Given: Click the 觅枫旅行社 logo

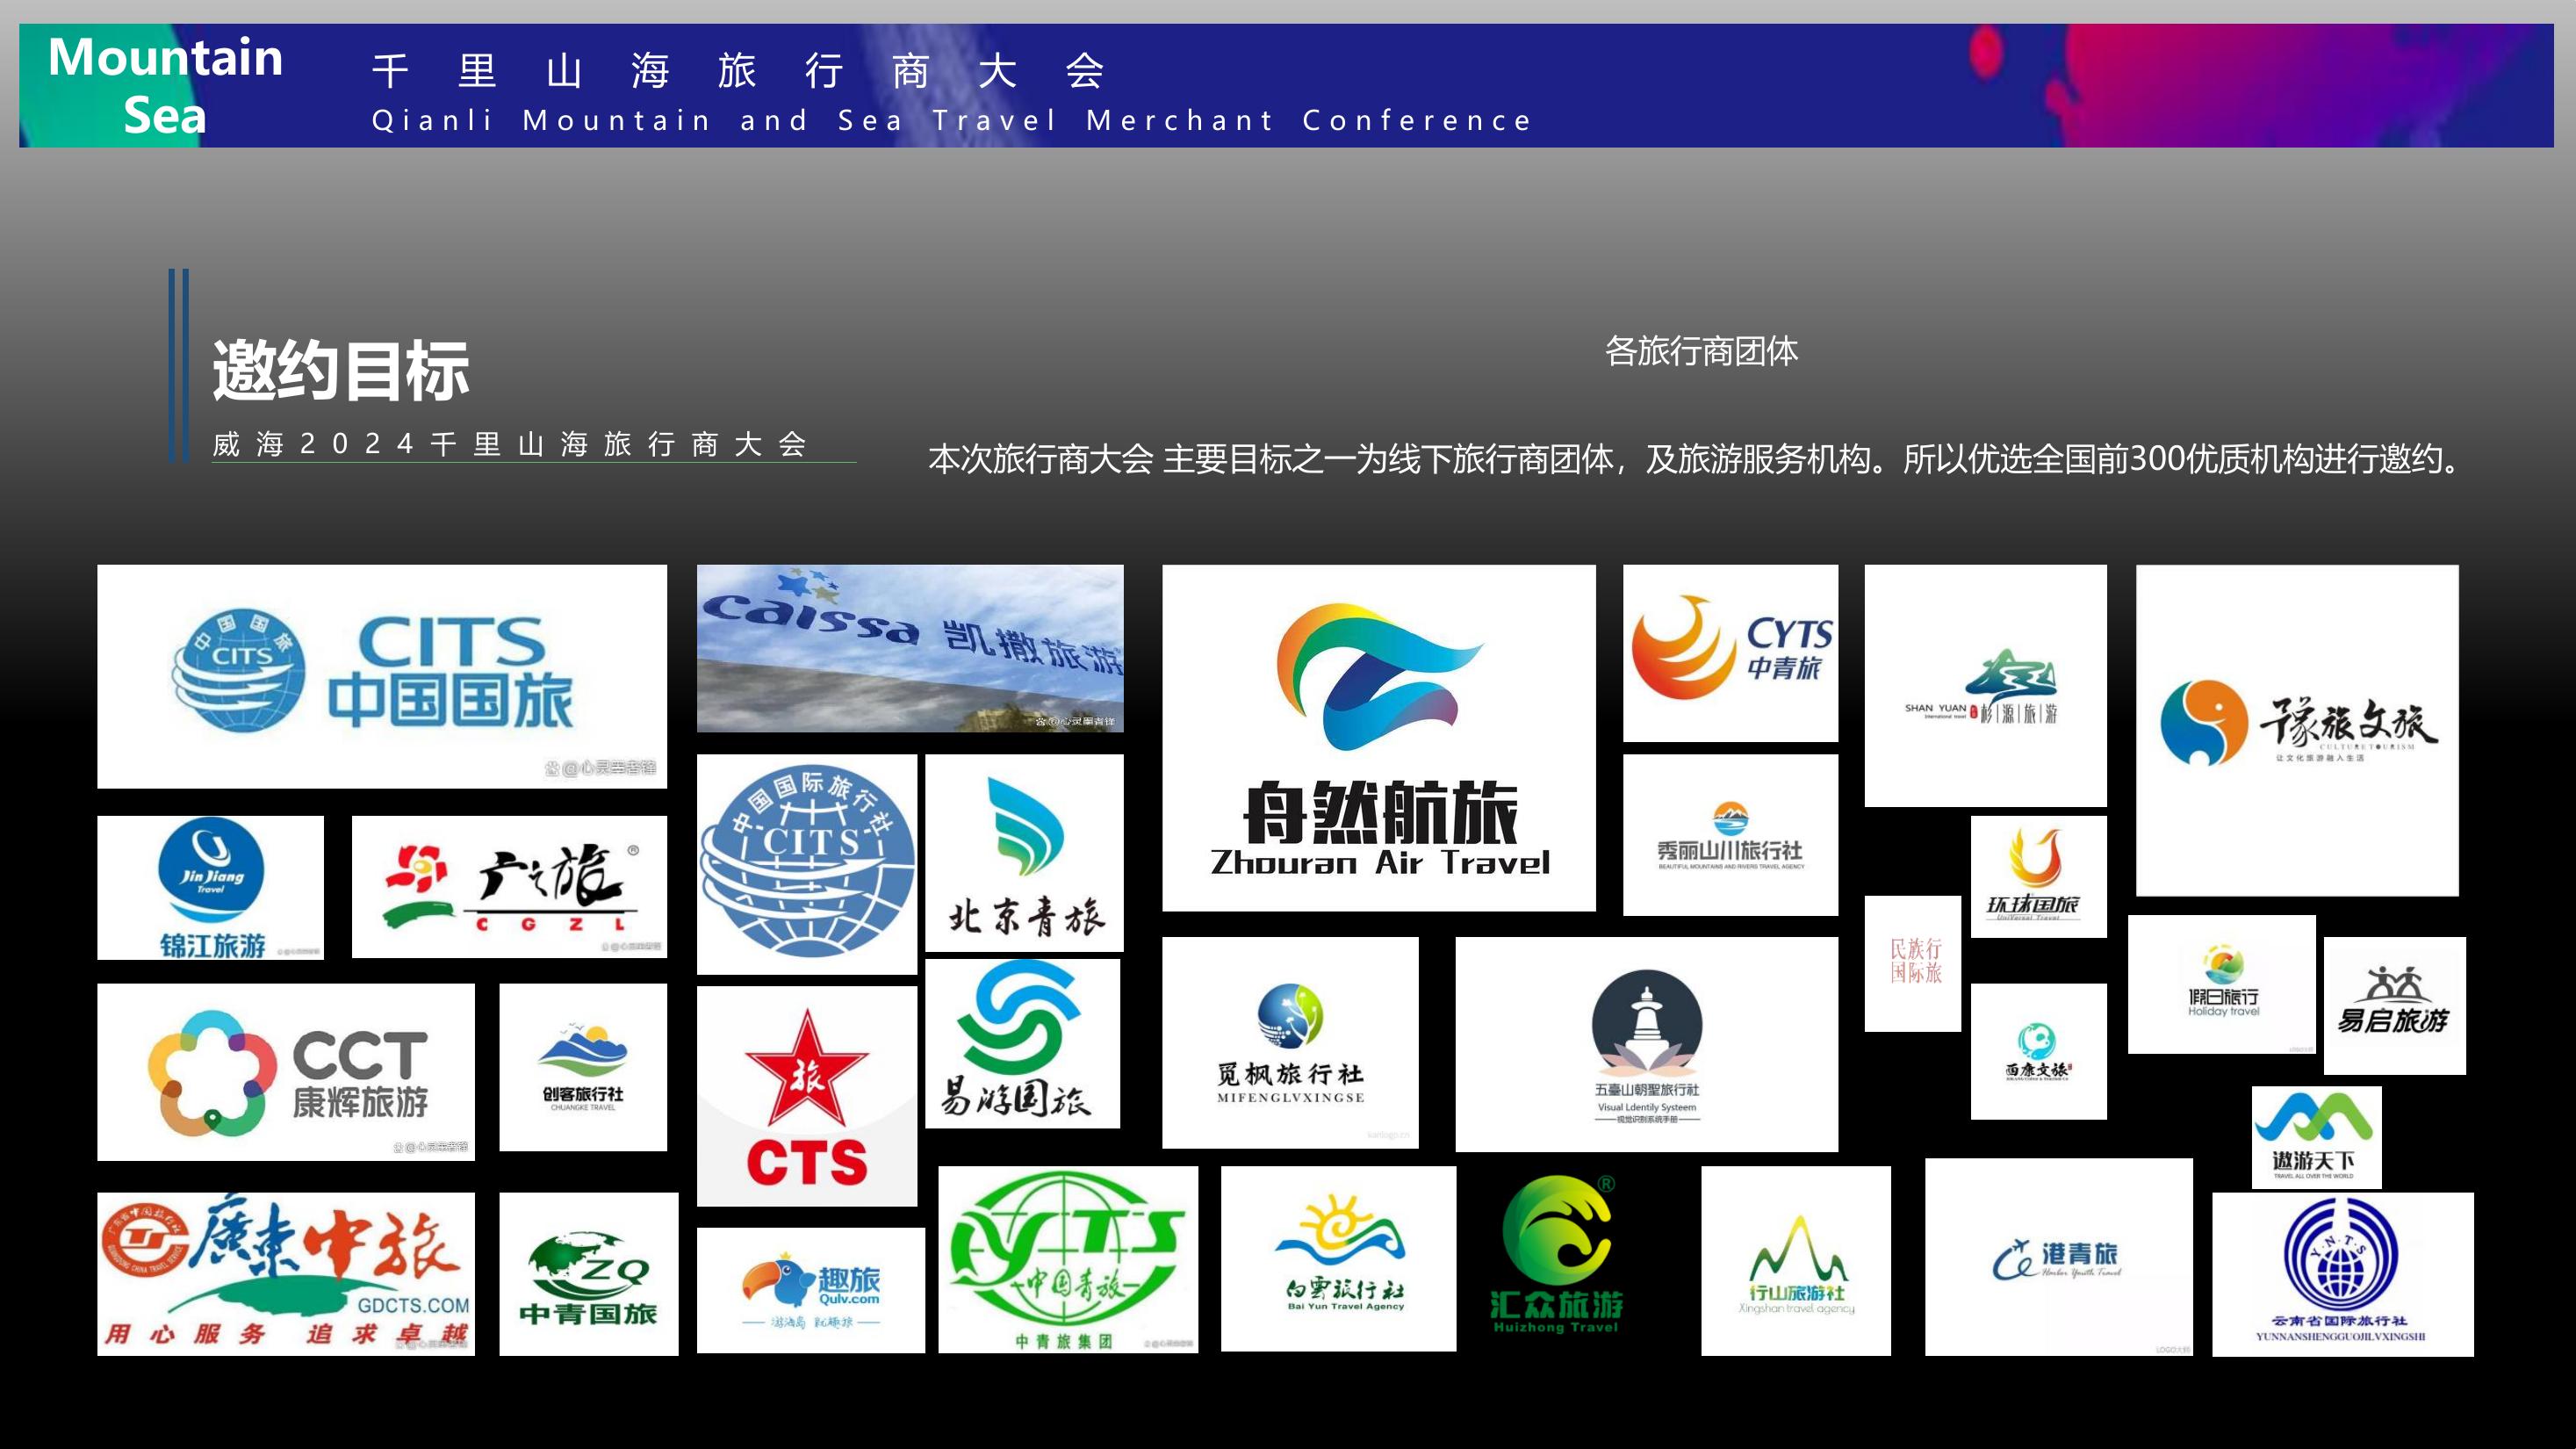Looking at the screenshot, I should coord(1290,1042).
